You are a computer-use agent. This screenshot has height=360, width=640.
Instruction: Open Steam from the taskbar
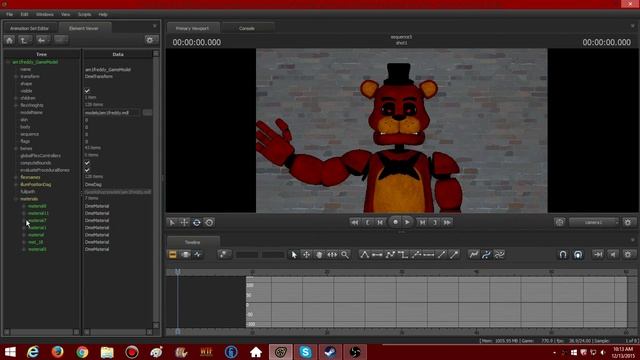pyautogui.click(x=330, y=352)
